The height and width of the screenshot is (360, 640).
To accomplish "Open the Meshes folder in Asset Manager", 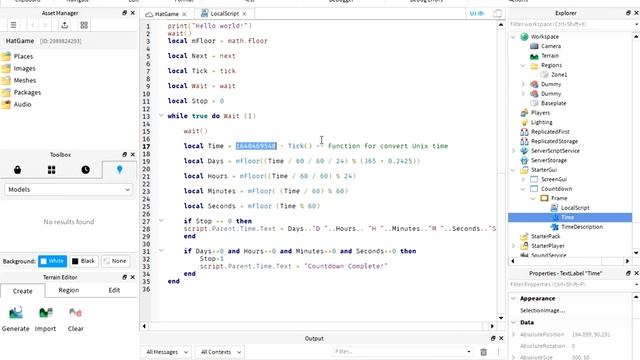I will coord(19,80).
